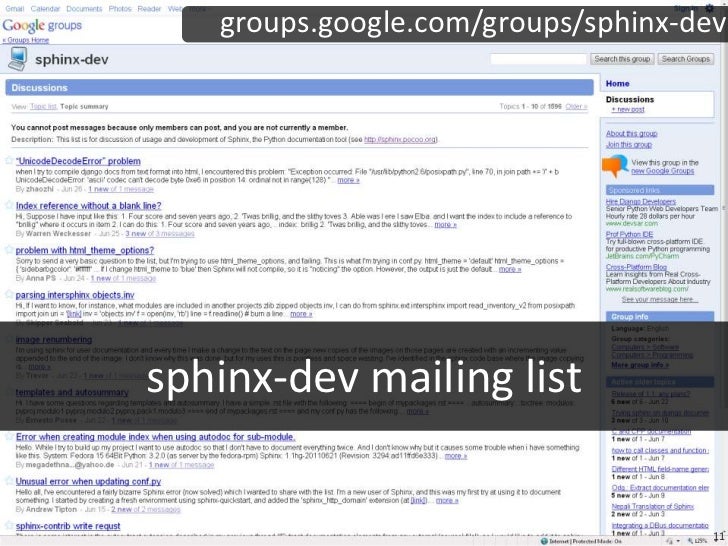Select Home in the right sidebar

click(x=618, y=84)
